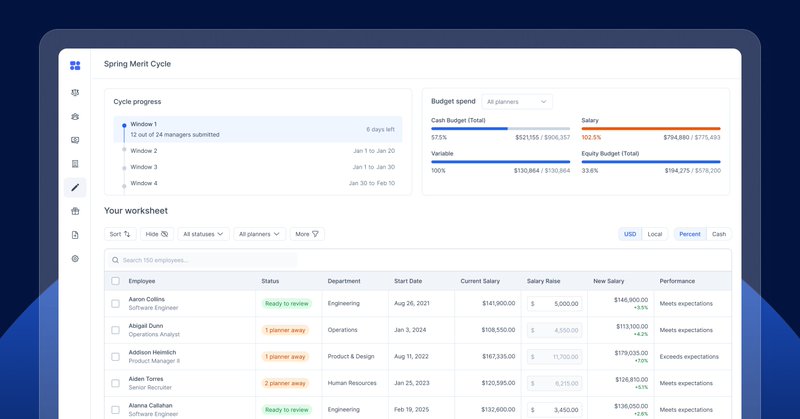Tick the checkbox for Alanna Callahan
The height and width of the screenshot is (419, 800).
click(115, 410)
